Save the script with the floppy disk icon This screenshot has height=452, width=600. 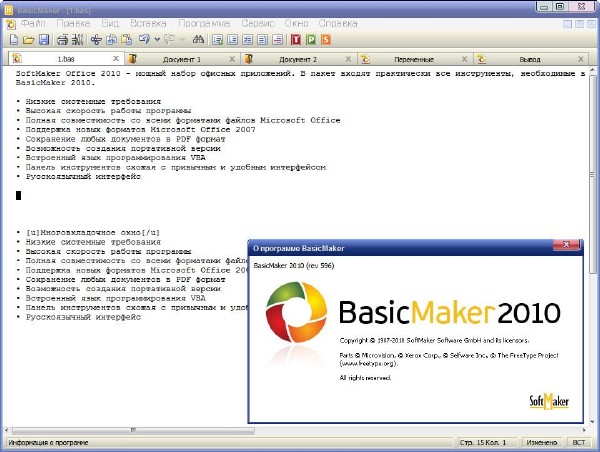click(x=44, y=40)
